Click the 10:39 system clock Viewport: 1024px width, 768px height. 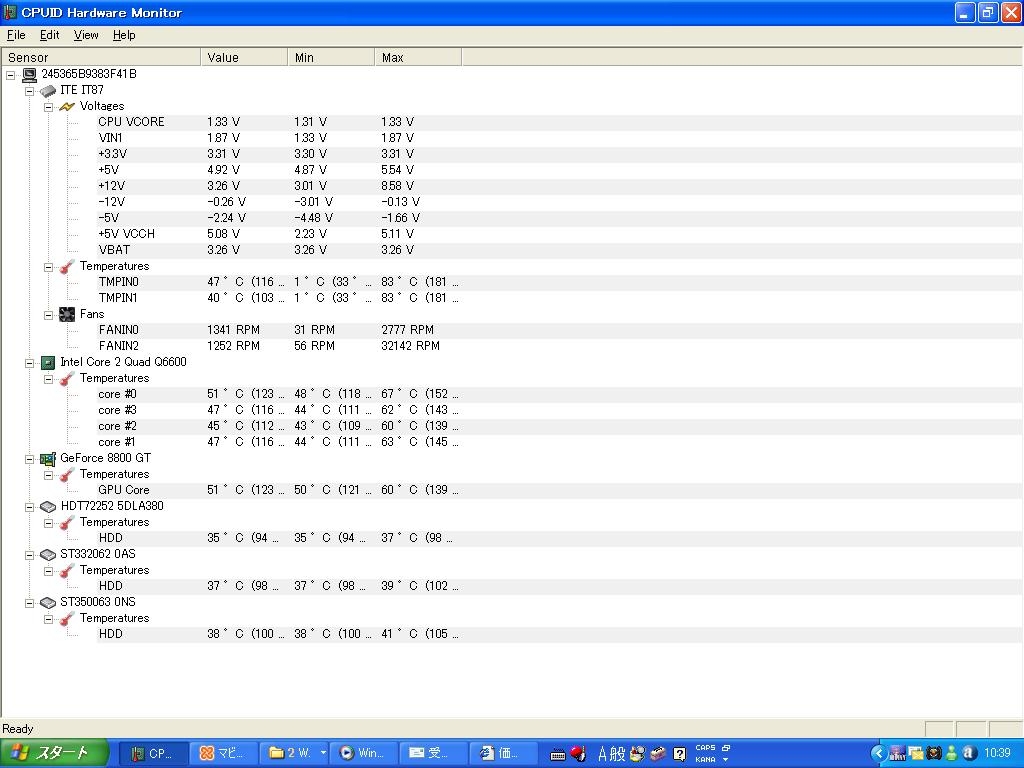(997, 753)
